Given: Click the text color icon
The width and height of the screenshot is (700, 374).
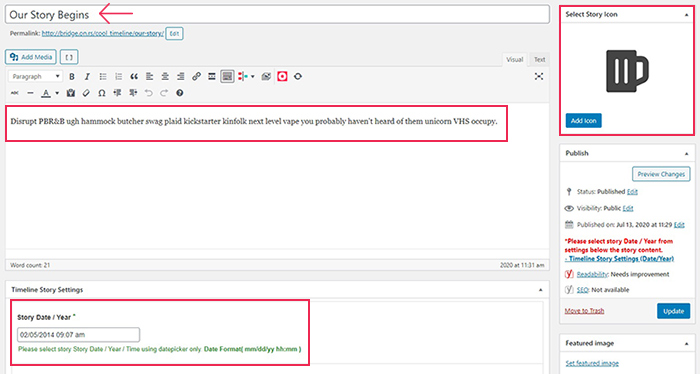Looking at the screenshot, I should [x=46, y=93].
